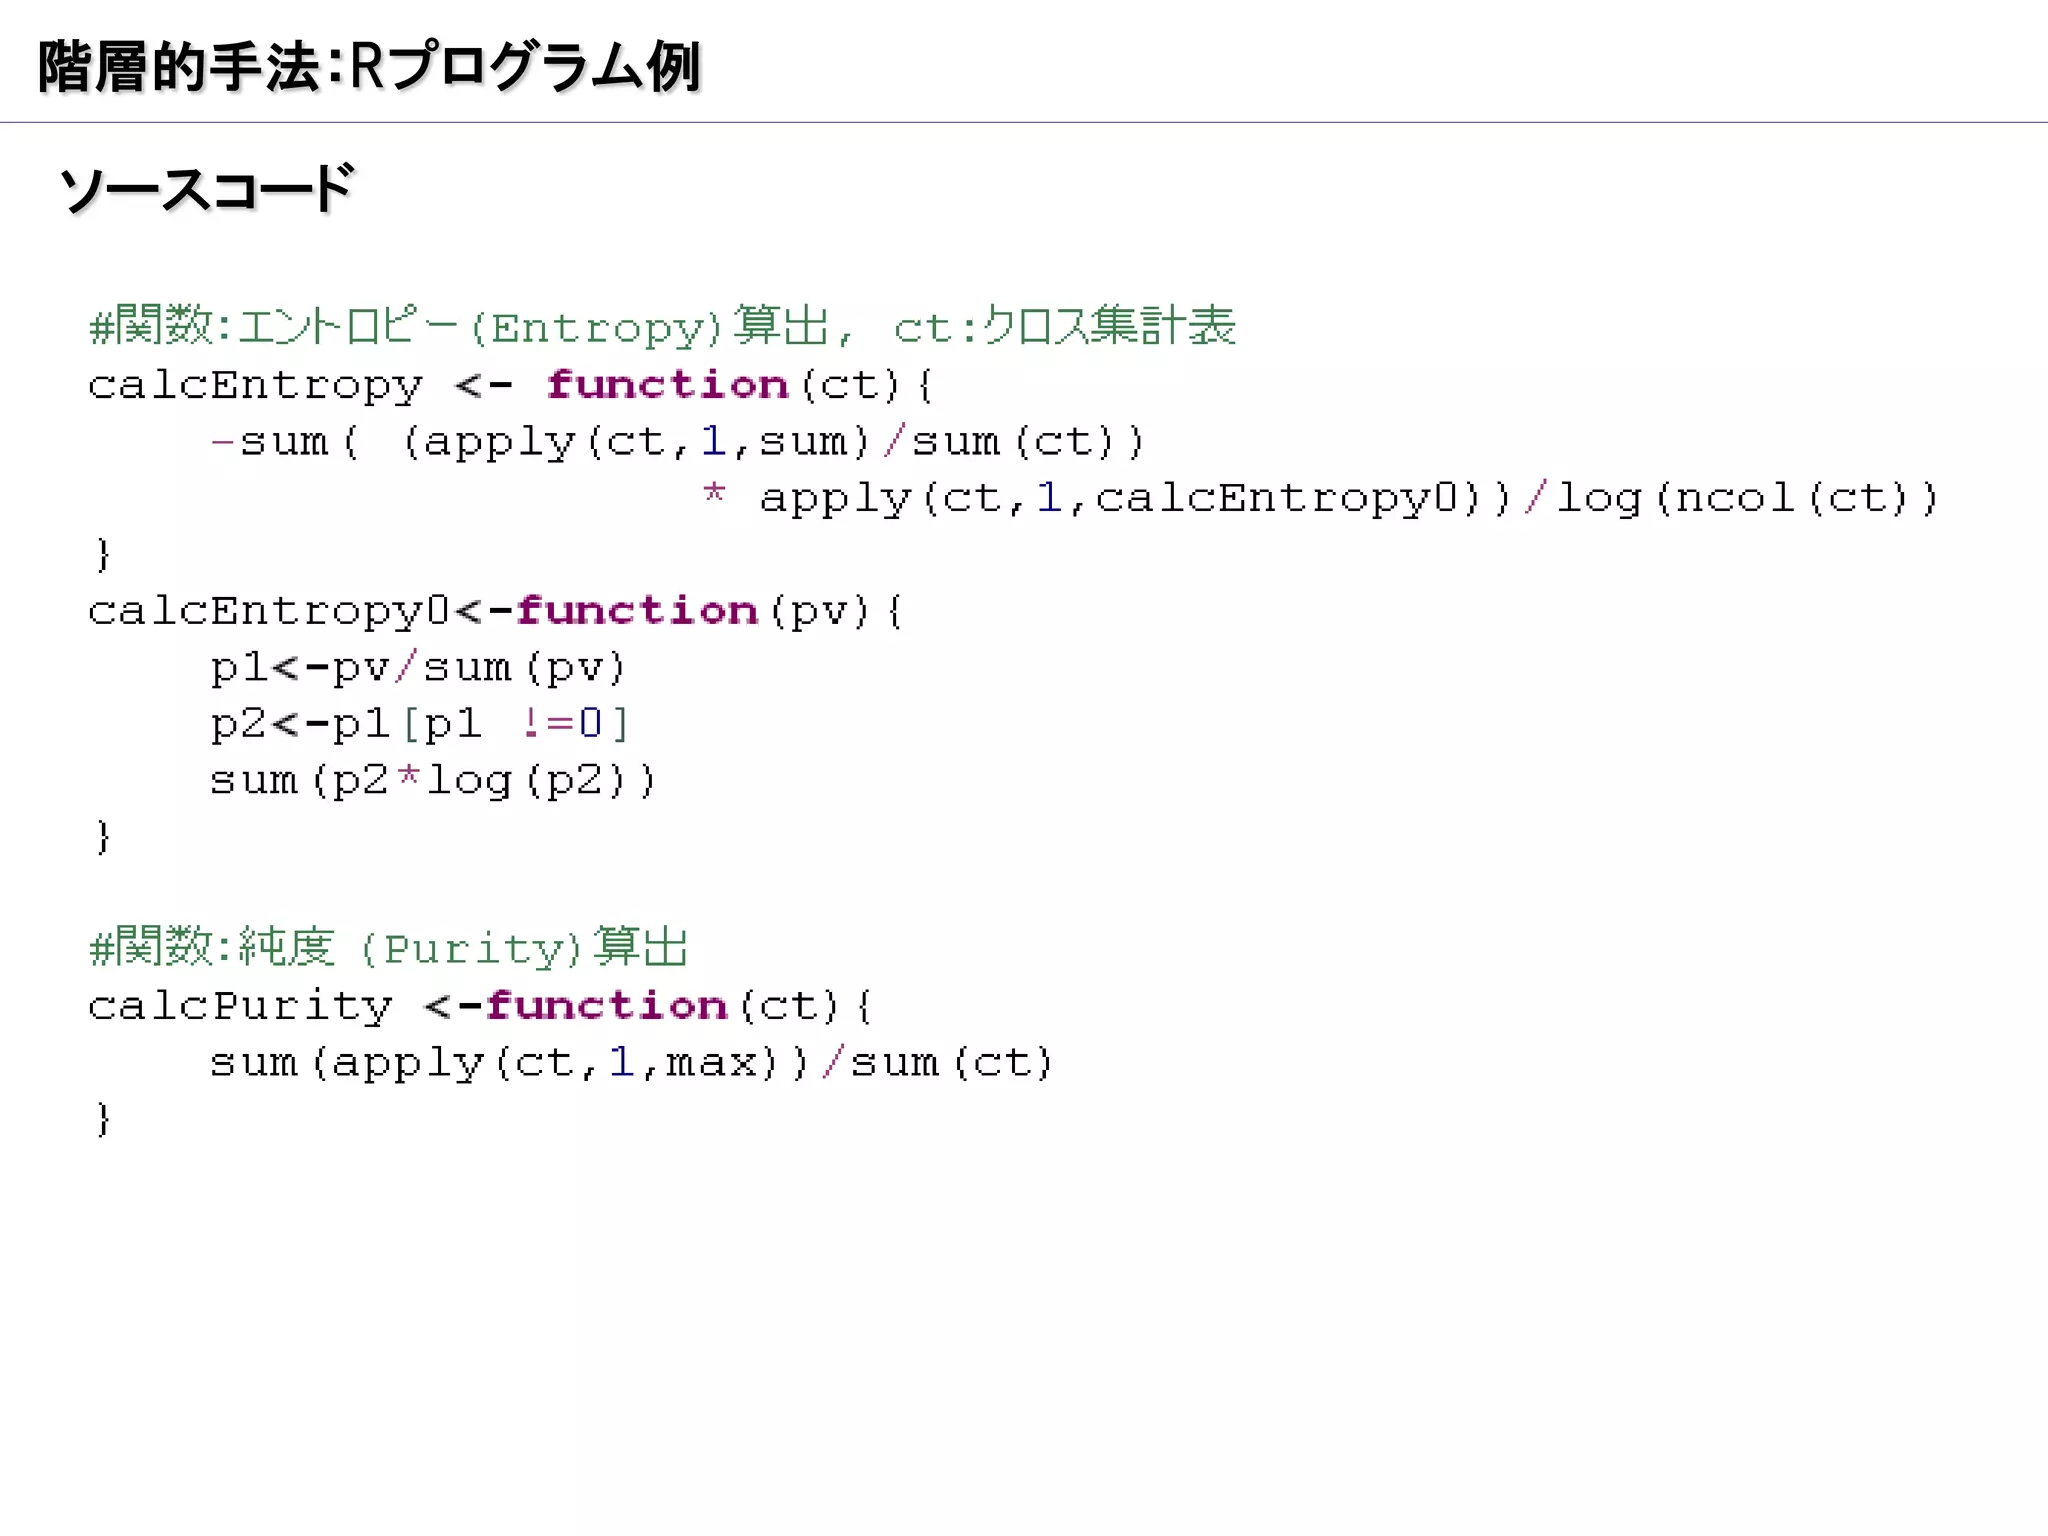Viewport: 2048px width, 1536px height.
Task: Click the ソースコード subheading
Action: click(x=207, y=188)
